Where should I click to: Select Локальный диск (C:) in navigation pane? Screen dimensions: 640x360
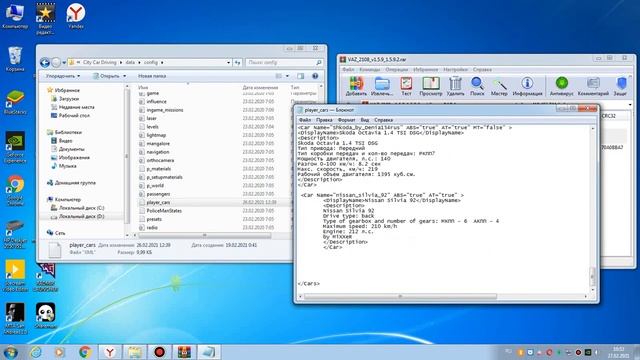pyautogui.click(x=81, y=208)
